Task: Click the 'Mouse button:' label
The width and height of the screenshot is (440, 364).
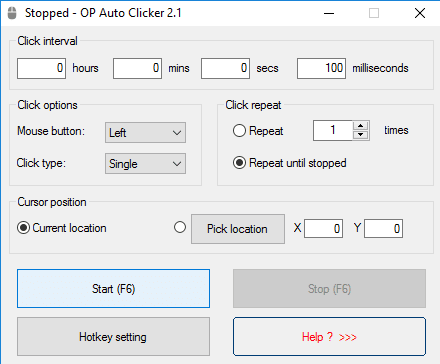Action: [51, 131]
